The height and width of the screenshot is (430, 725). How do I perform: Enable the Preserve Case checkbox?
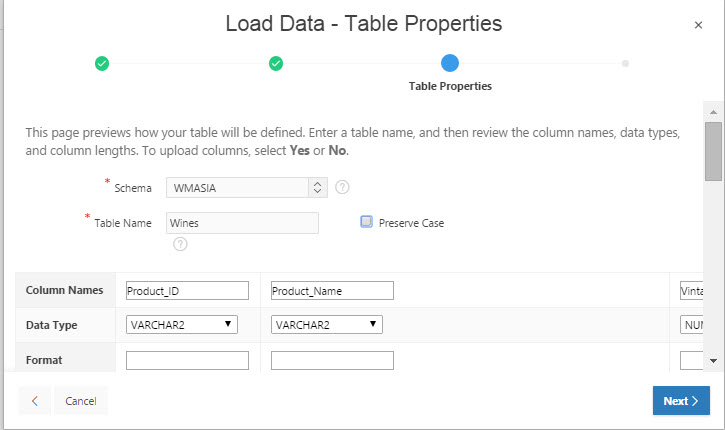coord(366,222)
